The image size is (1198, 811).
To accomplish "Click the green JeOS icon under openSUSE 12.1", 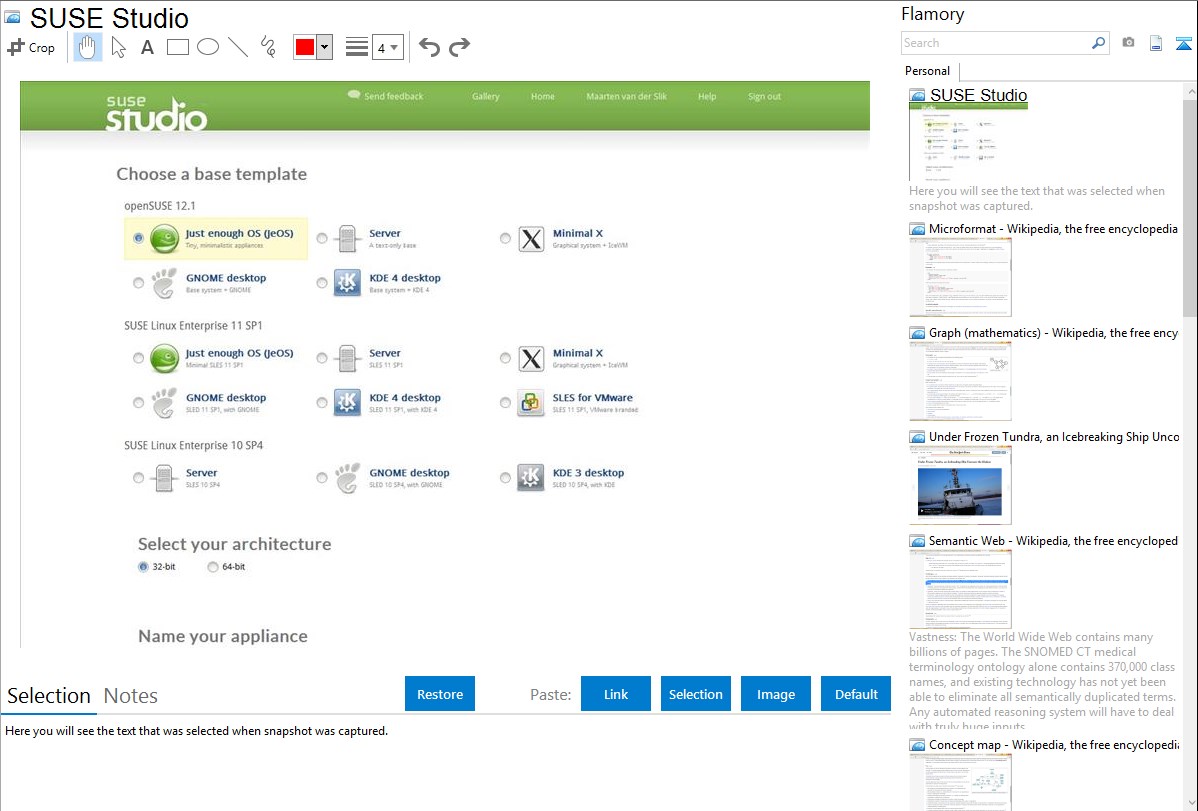I will pos(164,238).
